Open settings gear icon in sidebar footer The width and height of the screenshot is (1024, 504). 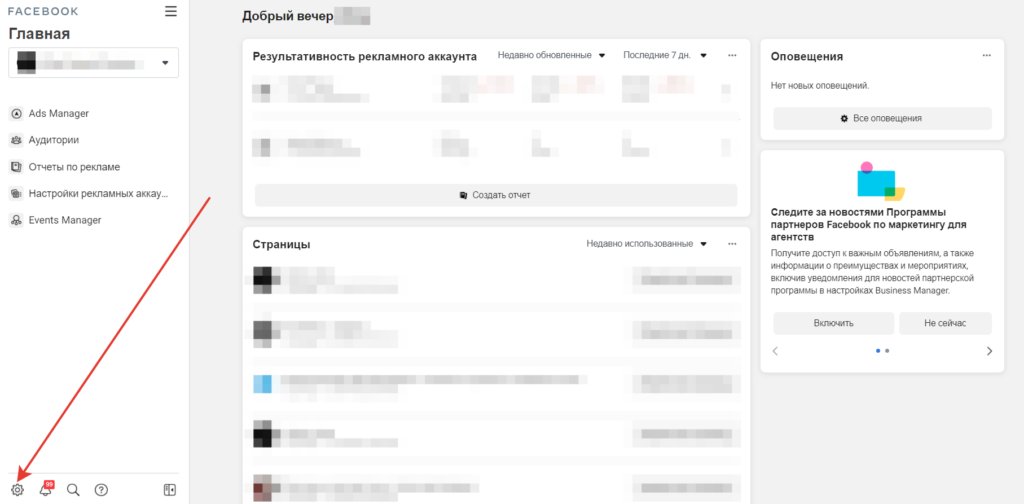click(18, 490)
